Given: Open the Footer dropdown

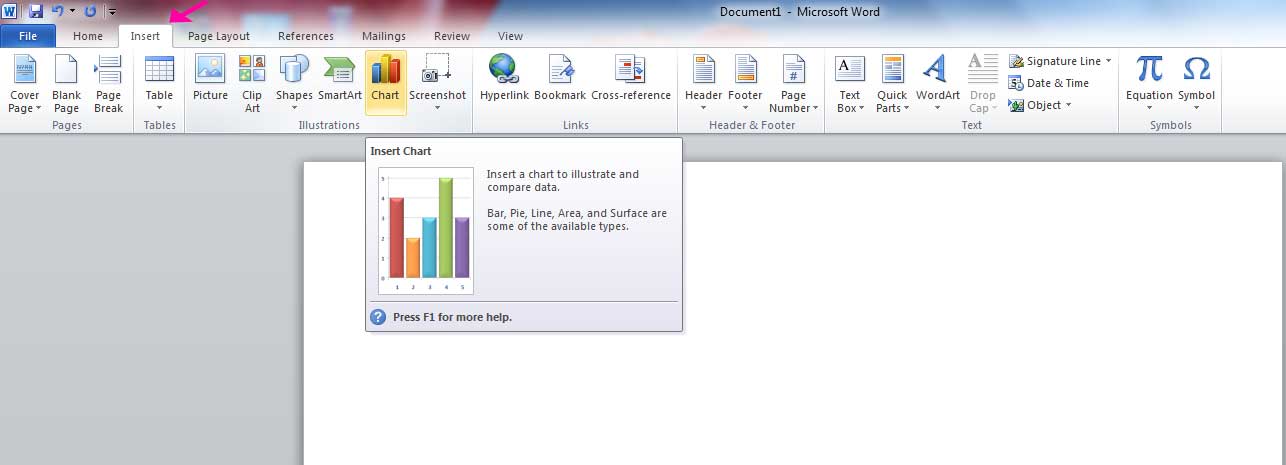Looking at the screenshot, I should (x=745, y=84).
